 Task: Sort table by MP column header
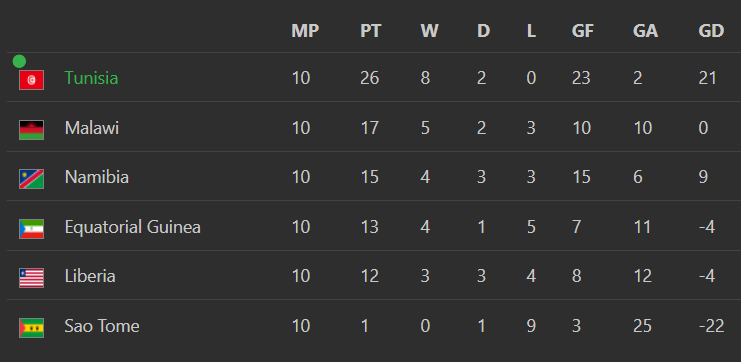(305, 31)
